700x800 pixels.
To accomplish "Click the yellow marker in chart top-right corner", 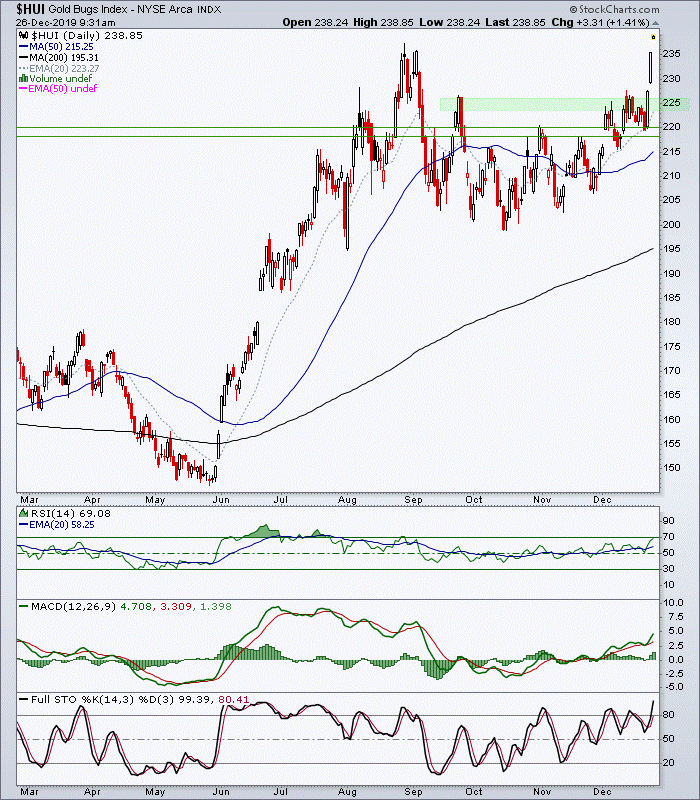I will click(x=653, y=37).
